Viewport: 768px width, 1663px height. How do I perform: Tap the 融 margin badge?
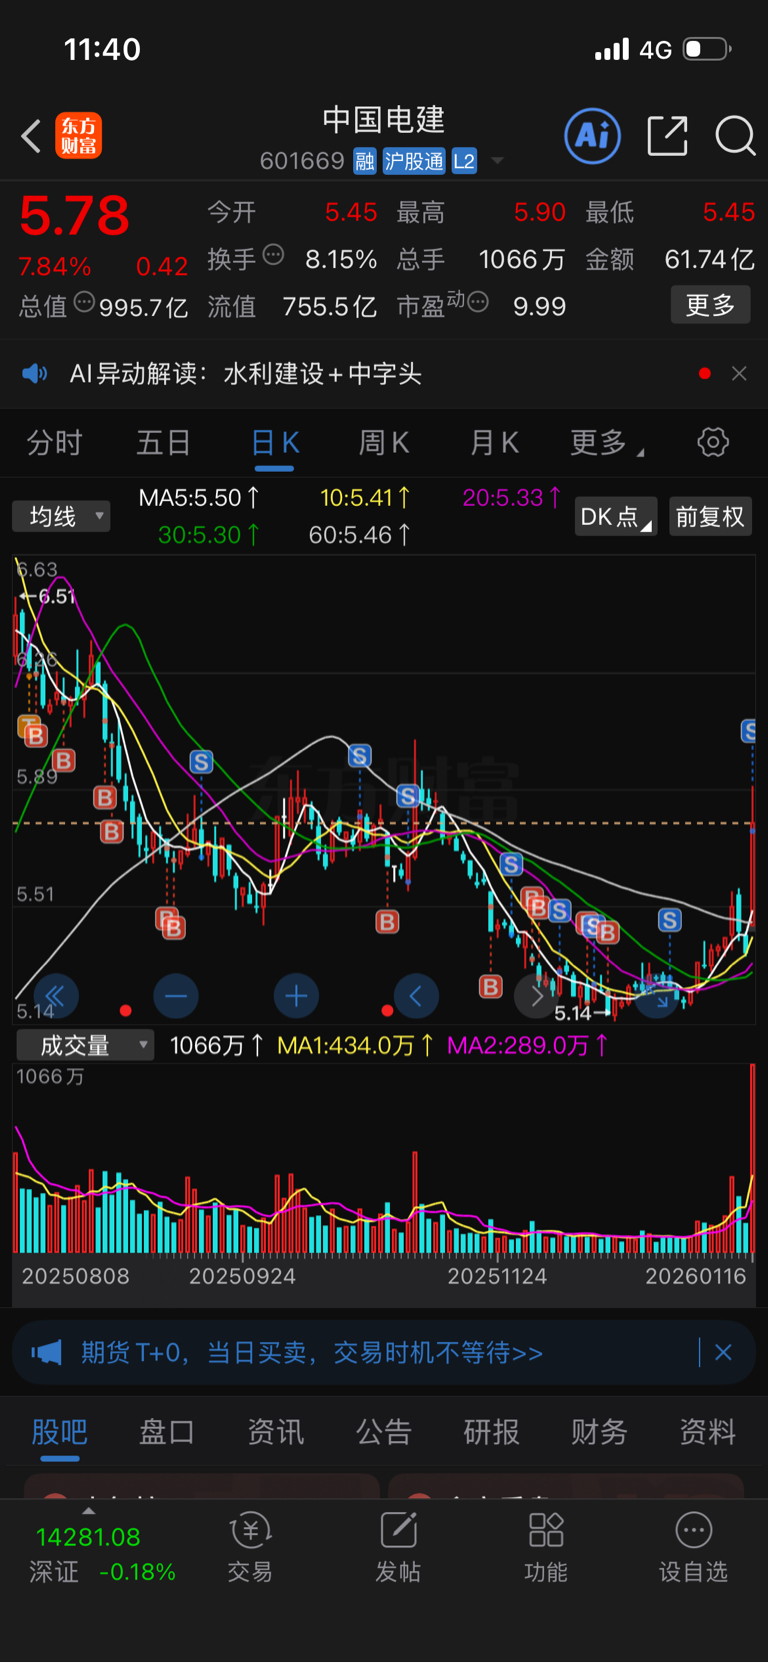tap(365, 161)
